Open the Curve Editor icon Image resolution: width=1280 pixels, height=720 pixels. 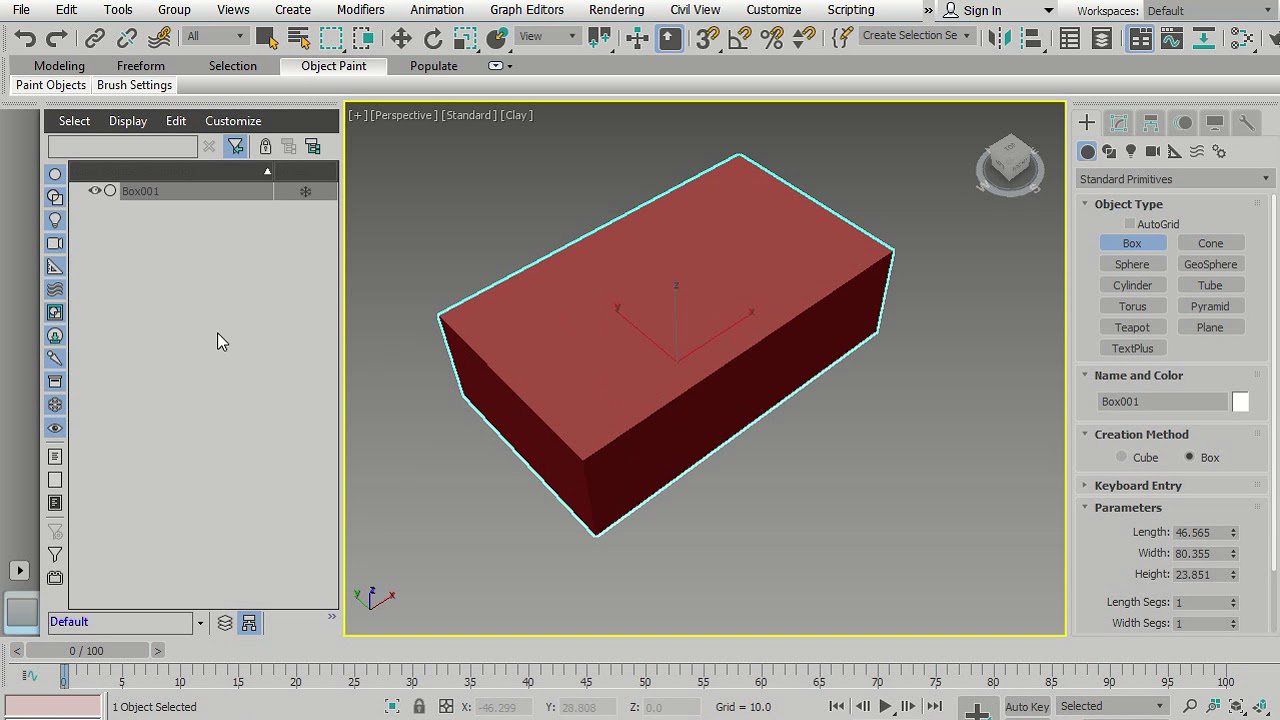pyautogui.click(x=1172, y=38)
